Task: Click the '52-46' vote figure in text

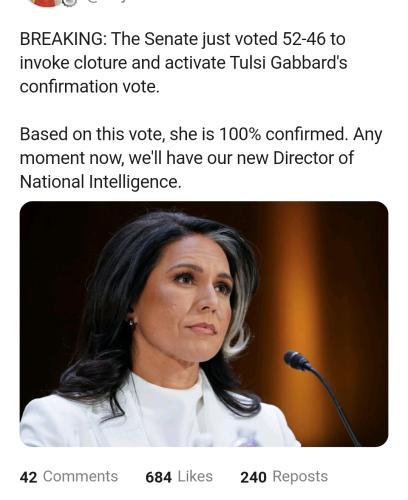Action: tap(304, 39)
